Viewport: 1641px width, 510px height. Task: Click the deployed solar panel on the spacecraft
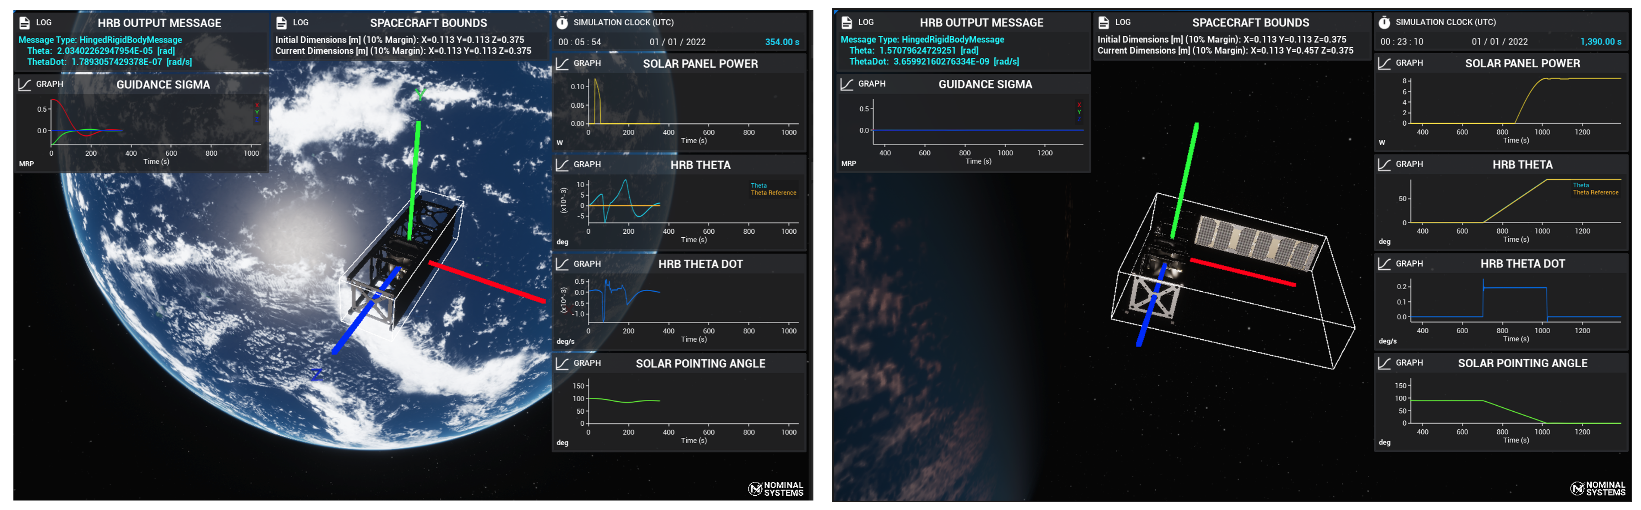[x=1258, y=244]
